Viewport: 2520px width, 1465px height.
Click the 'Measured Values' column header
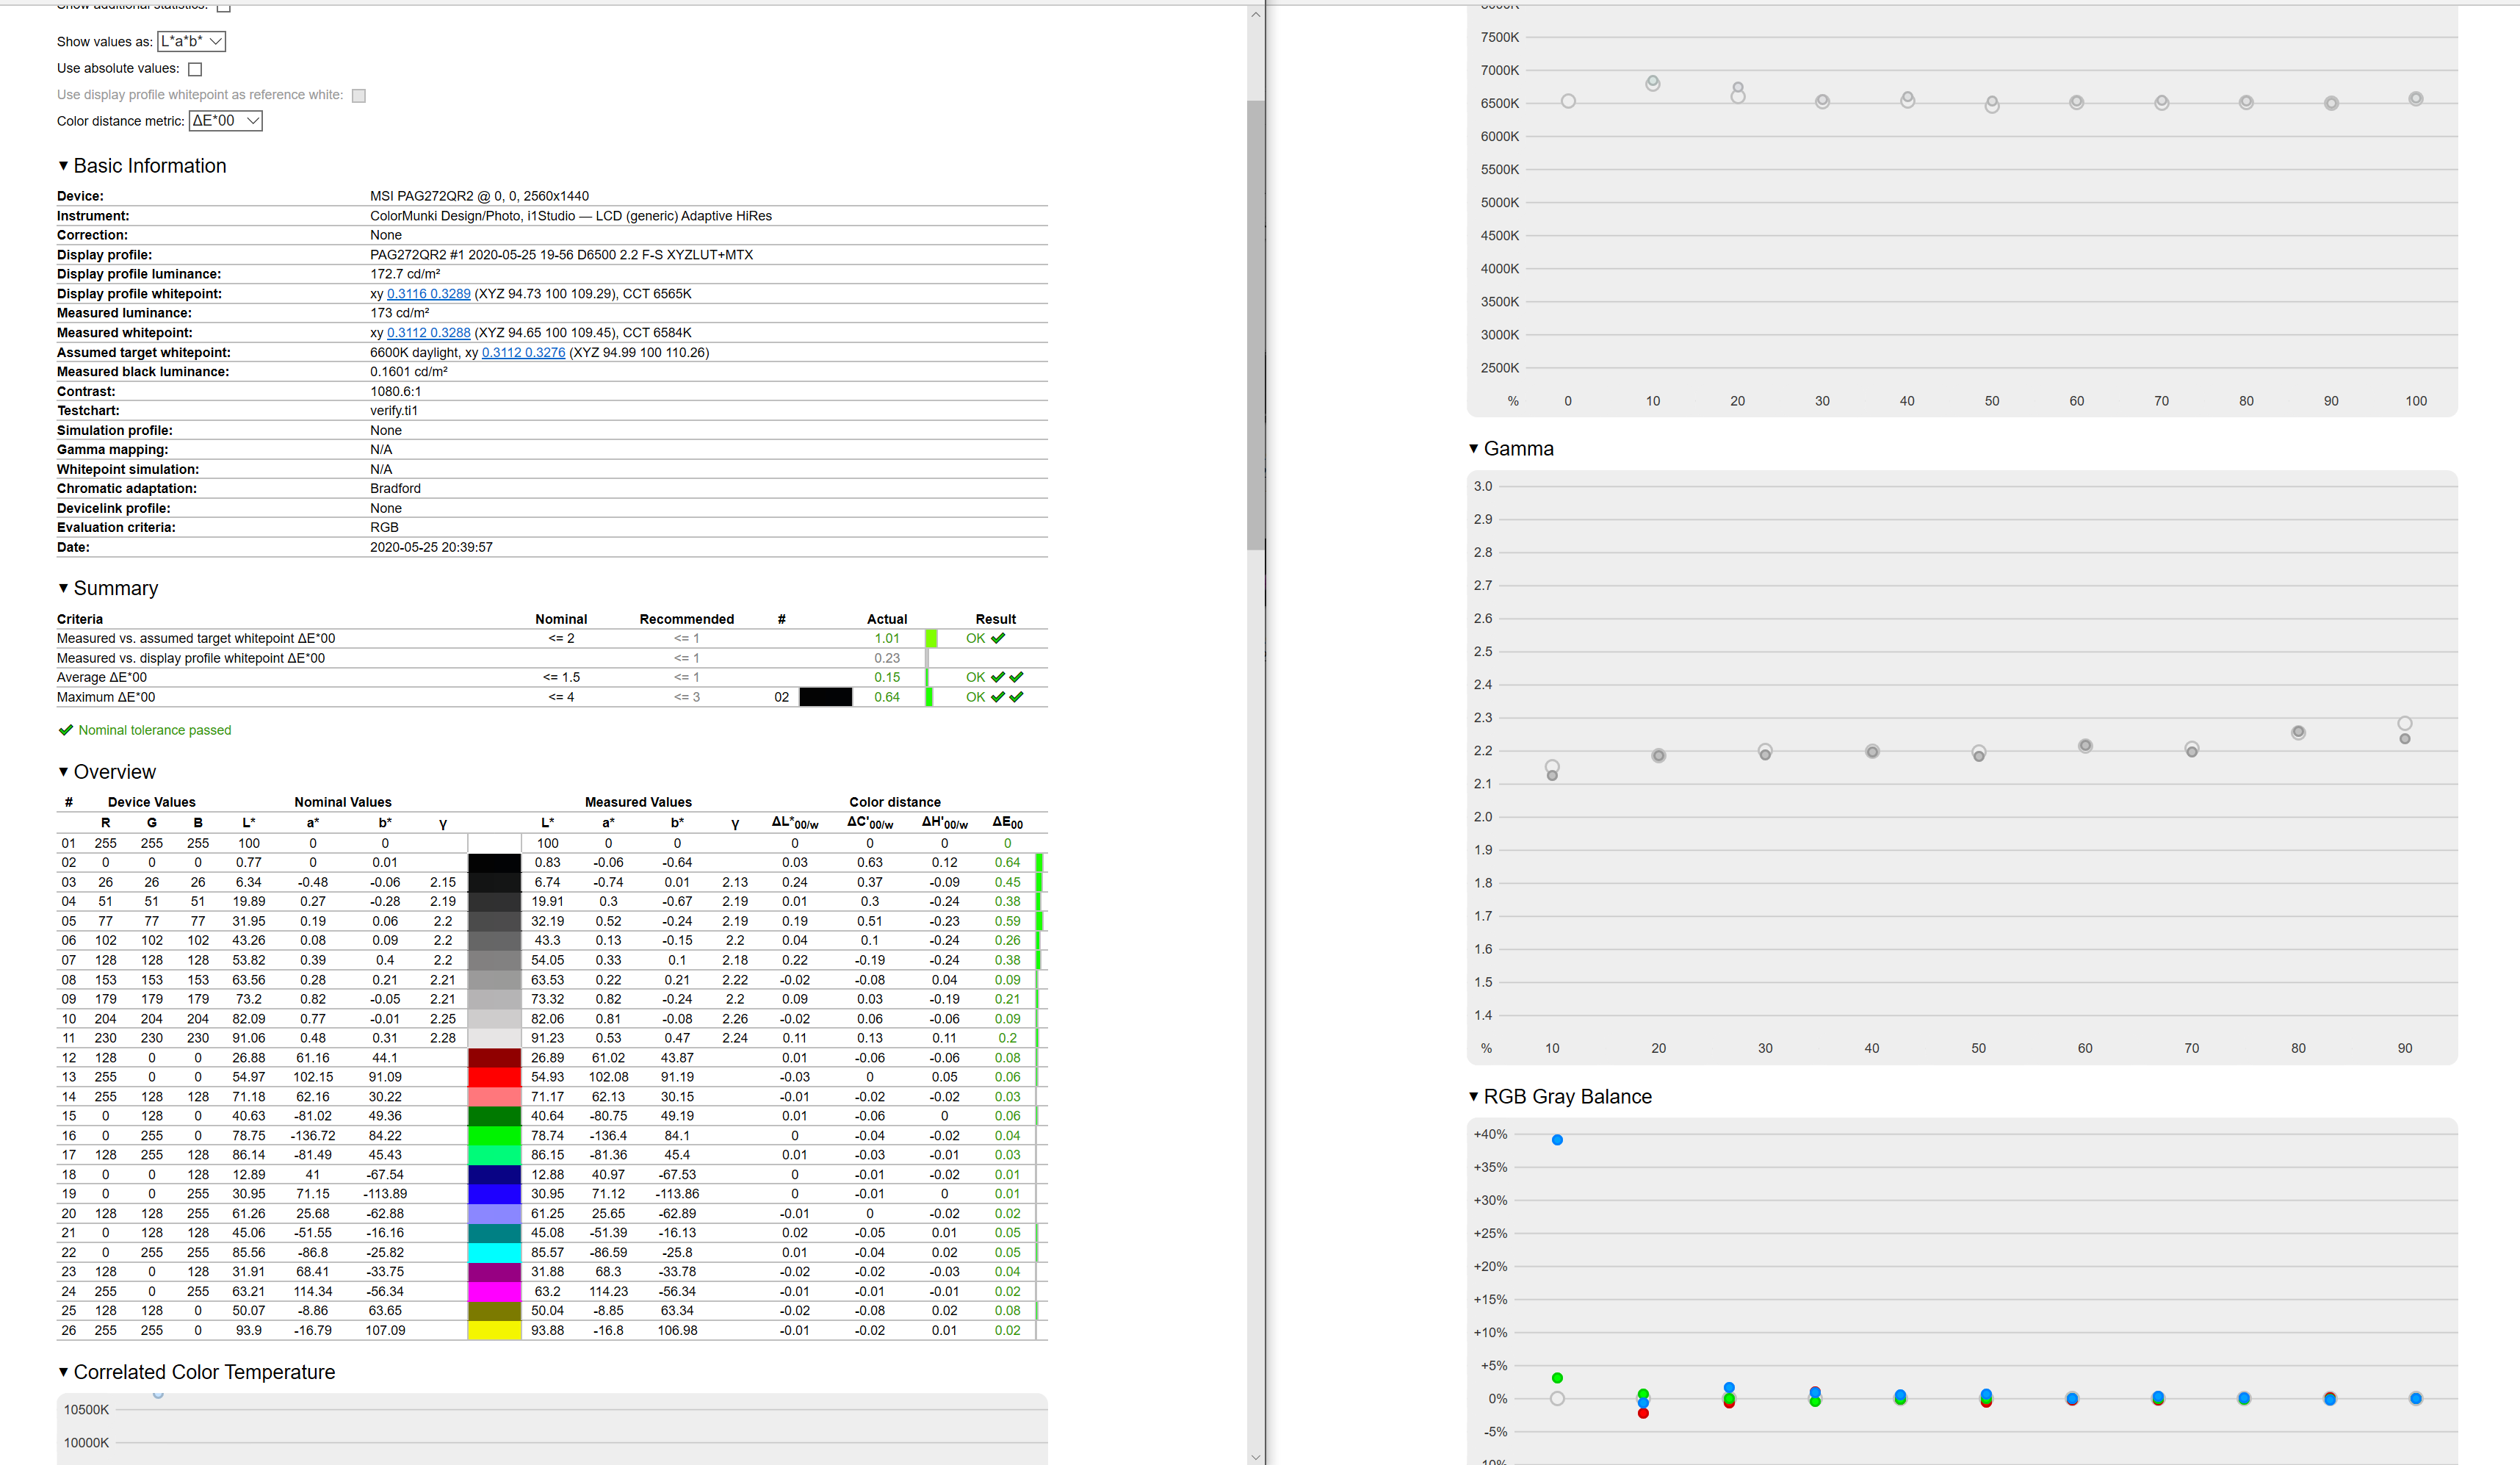click(x=638, y=802)
